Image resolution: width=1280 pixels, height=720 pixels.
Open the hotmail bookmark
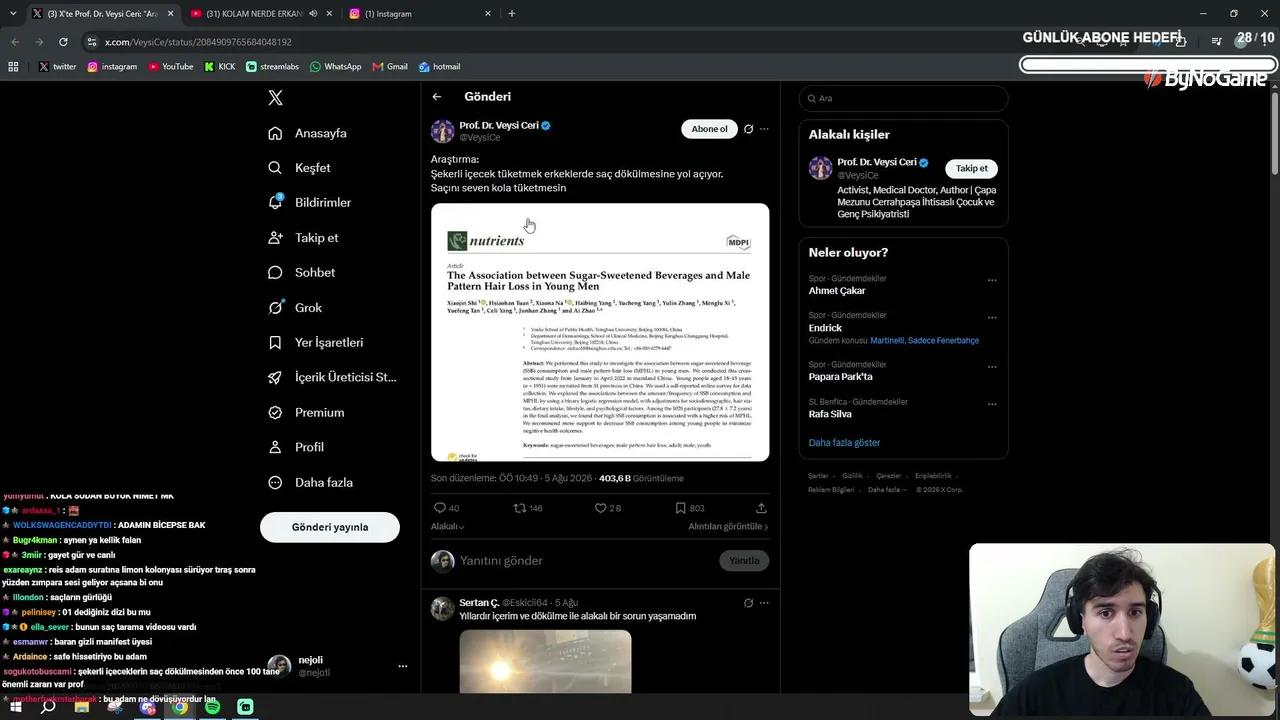tap(439, 67)
